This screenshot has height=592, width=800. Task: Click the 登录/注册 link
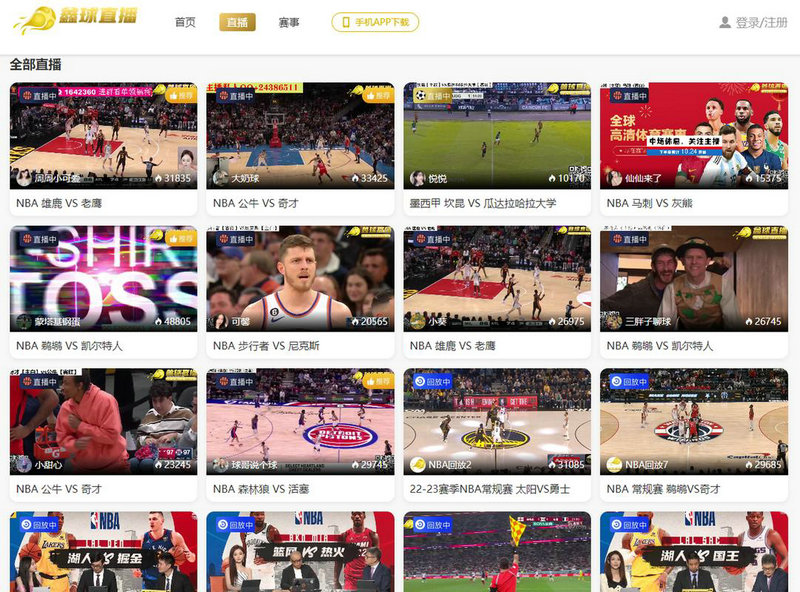coord(763,22)
